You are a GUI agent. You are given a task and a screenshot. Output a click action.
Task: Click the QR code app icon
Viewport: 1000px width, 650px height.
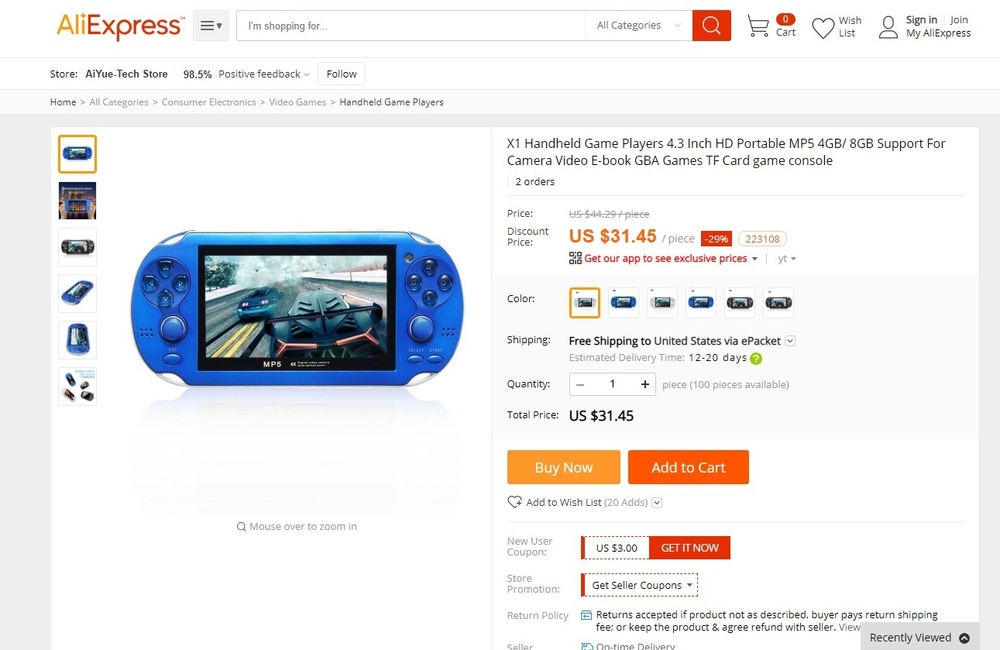(575, 258)
